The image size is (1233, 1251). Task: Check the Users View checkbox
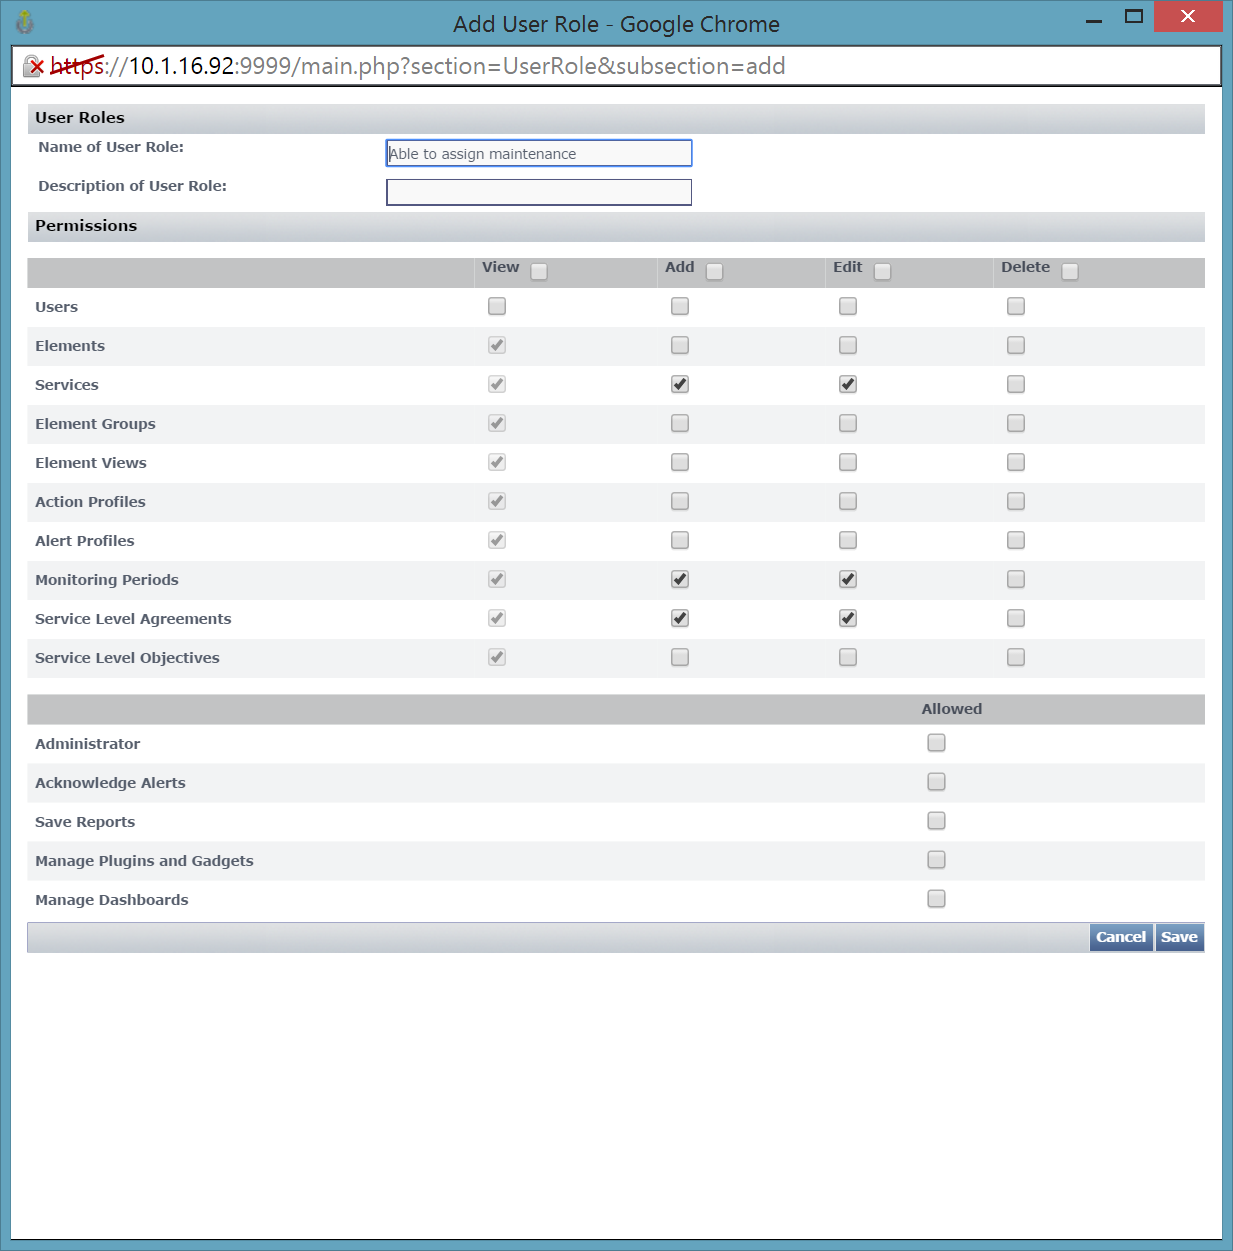coord(497,306)
